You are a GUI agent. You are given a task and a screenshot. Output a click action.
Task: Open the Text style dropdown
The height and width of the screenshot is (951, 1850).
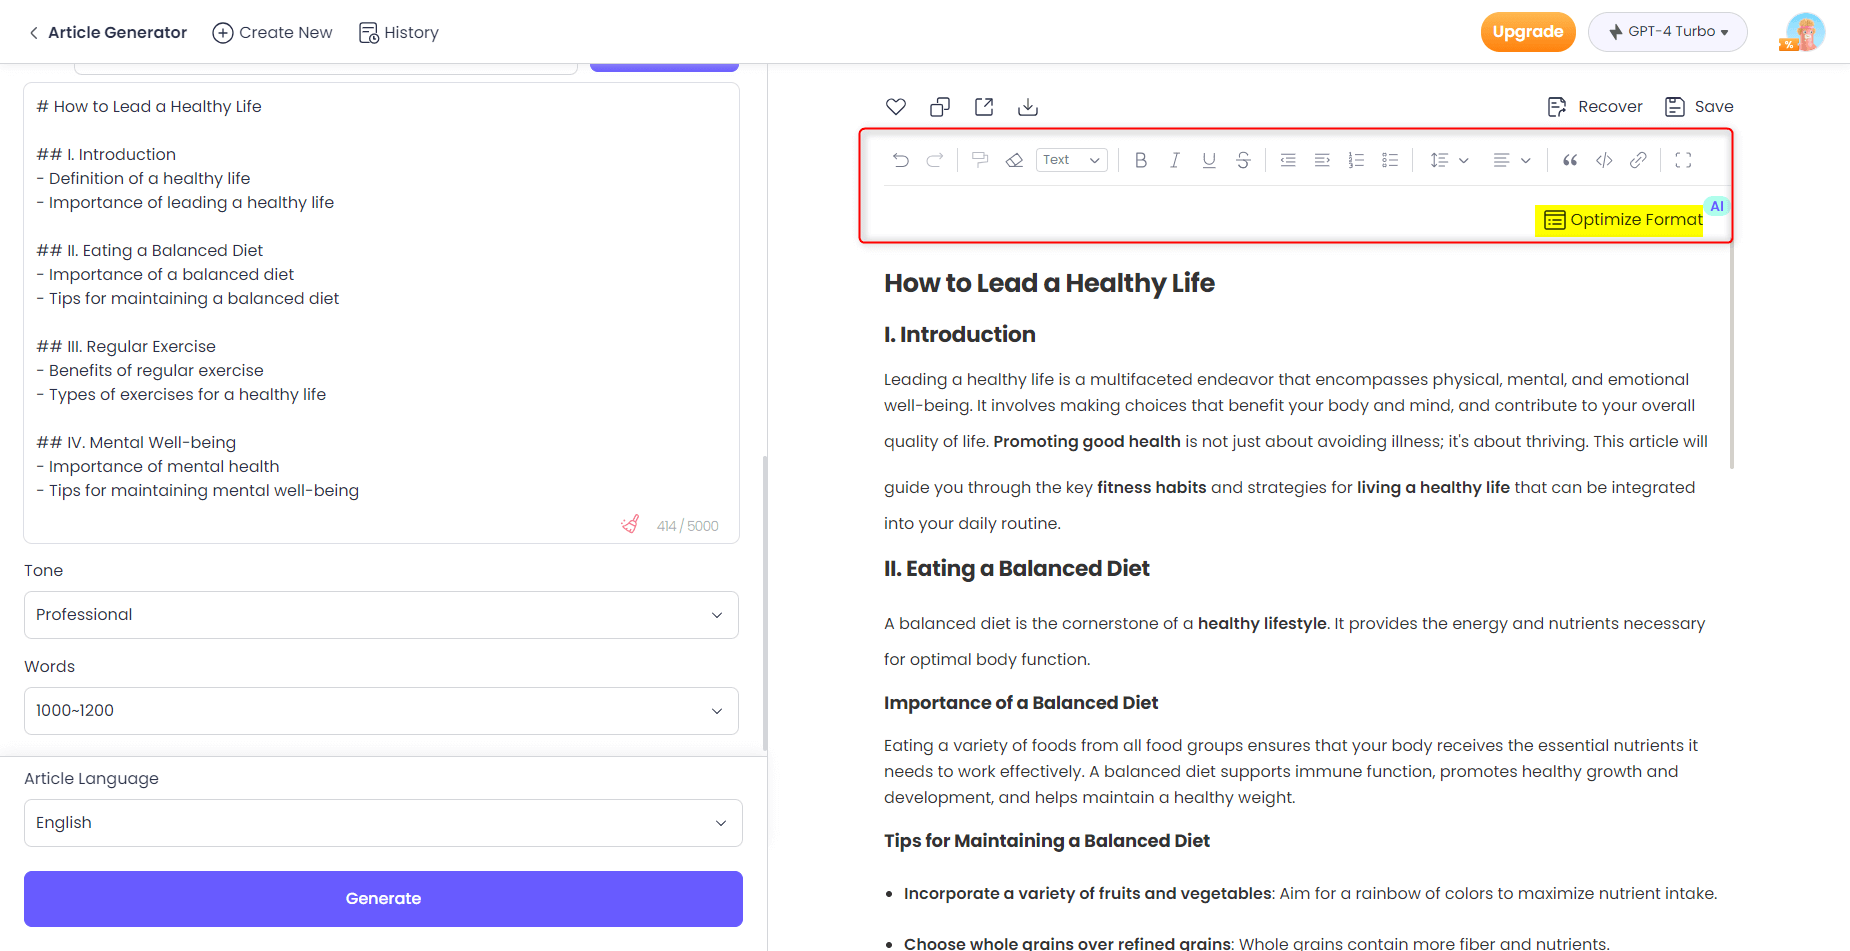click(1072, 160)
